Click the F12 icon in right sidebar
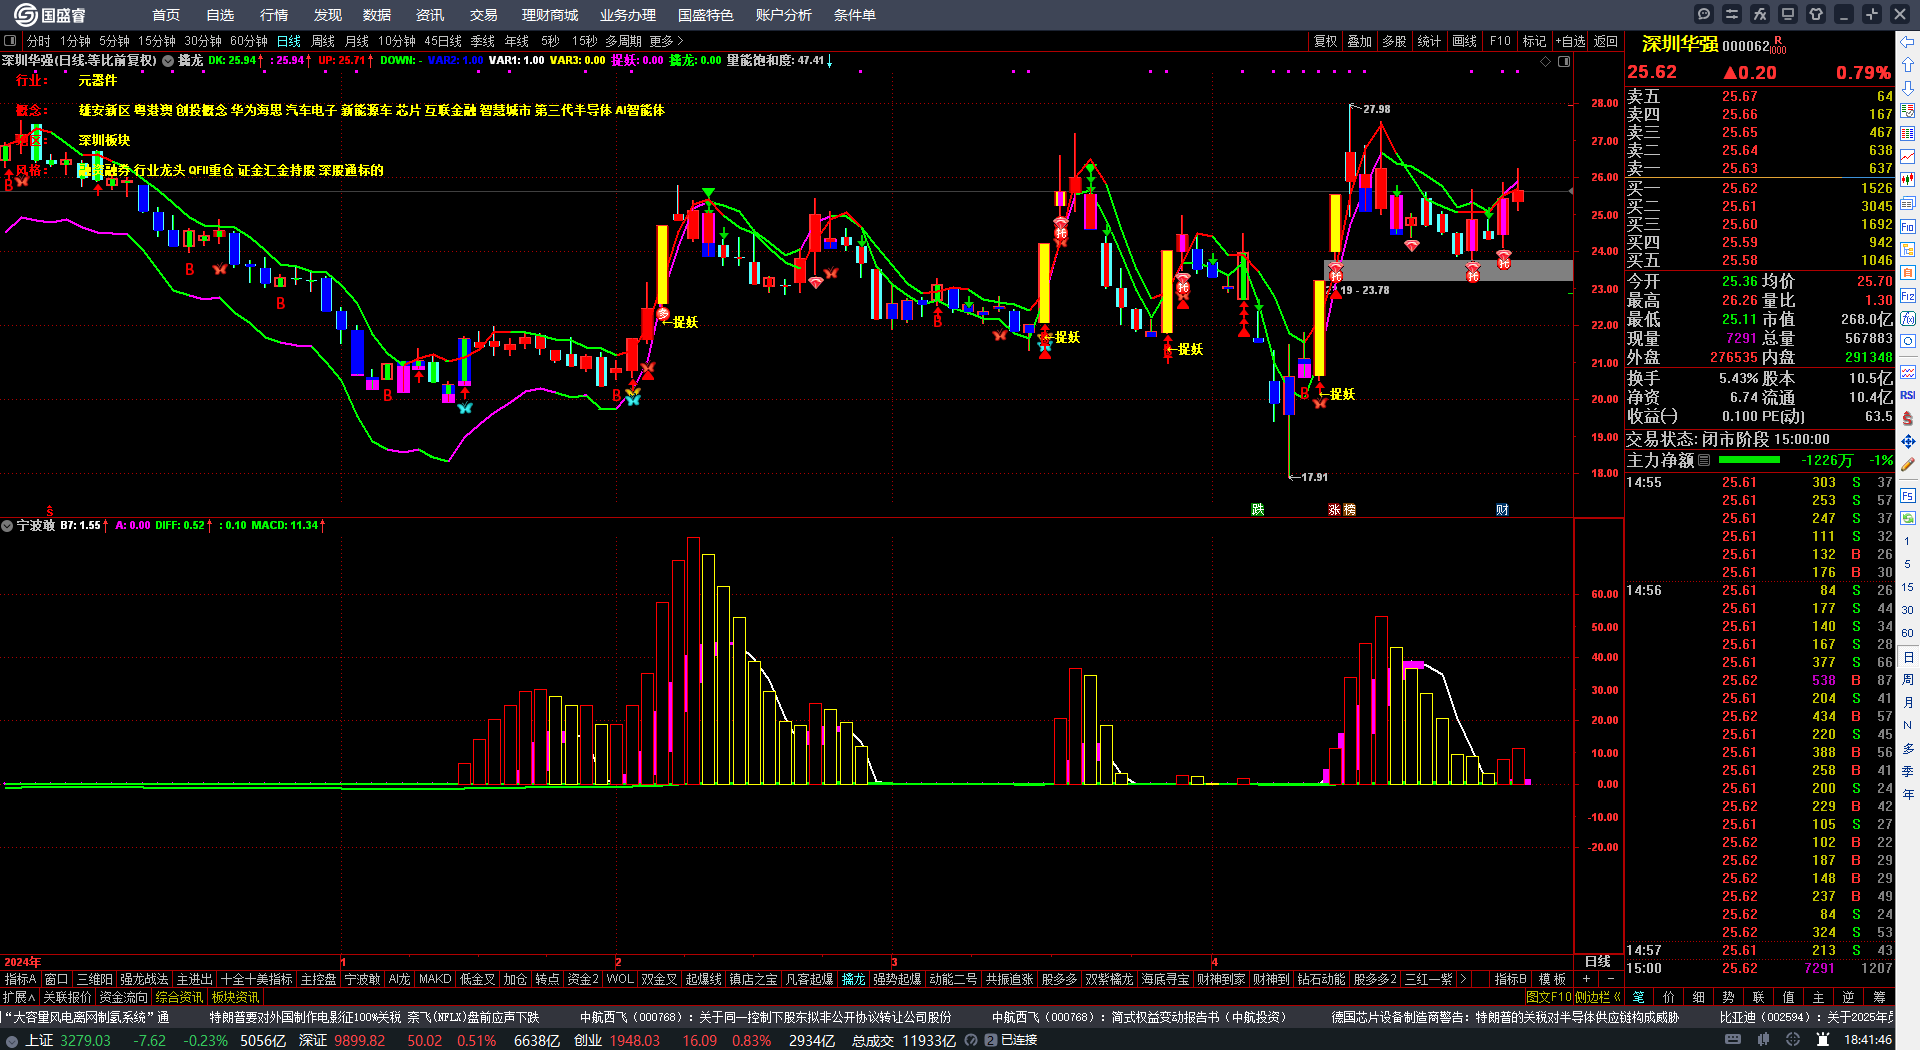The image size is (1920, 1050). [1908, 296]
